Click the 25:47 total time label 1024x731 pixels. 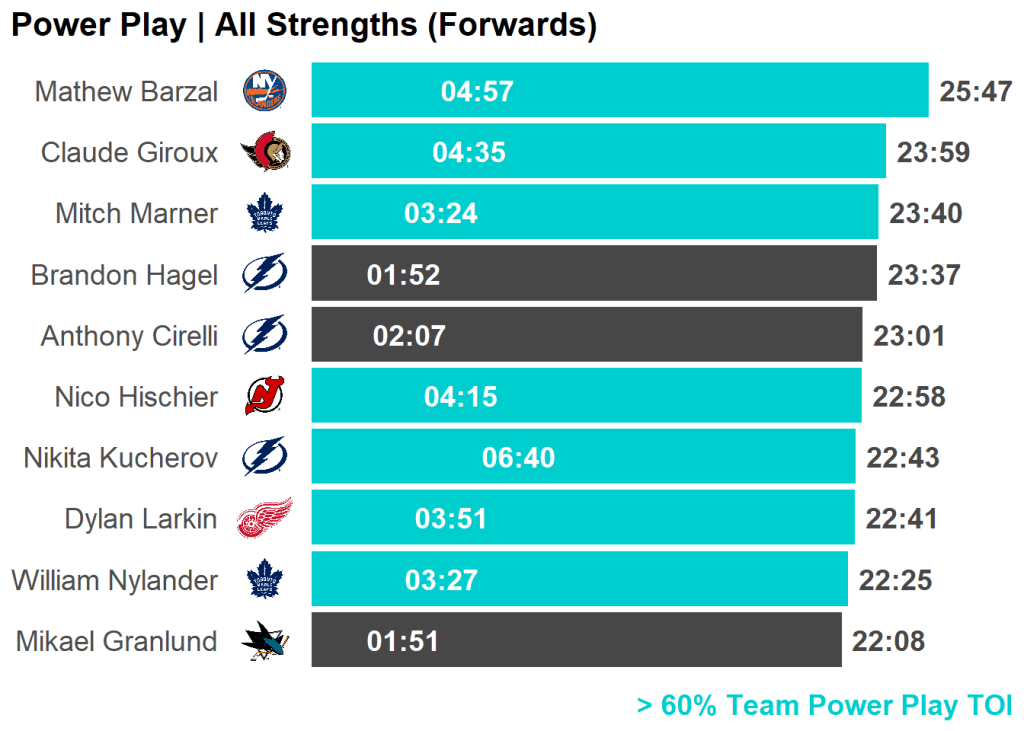coord(976,92)
